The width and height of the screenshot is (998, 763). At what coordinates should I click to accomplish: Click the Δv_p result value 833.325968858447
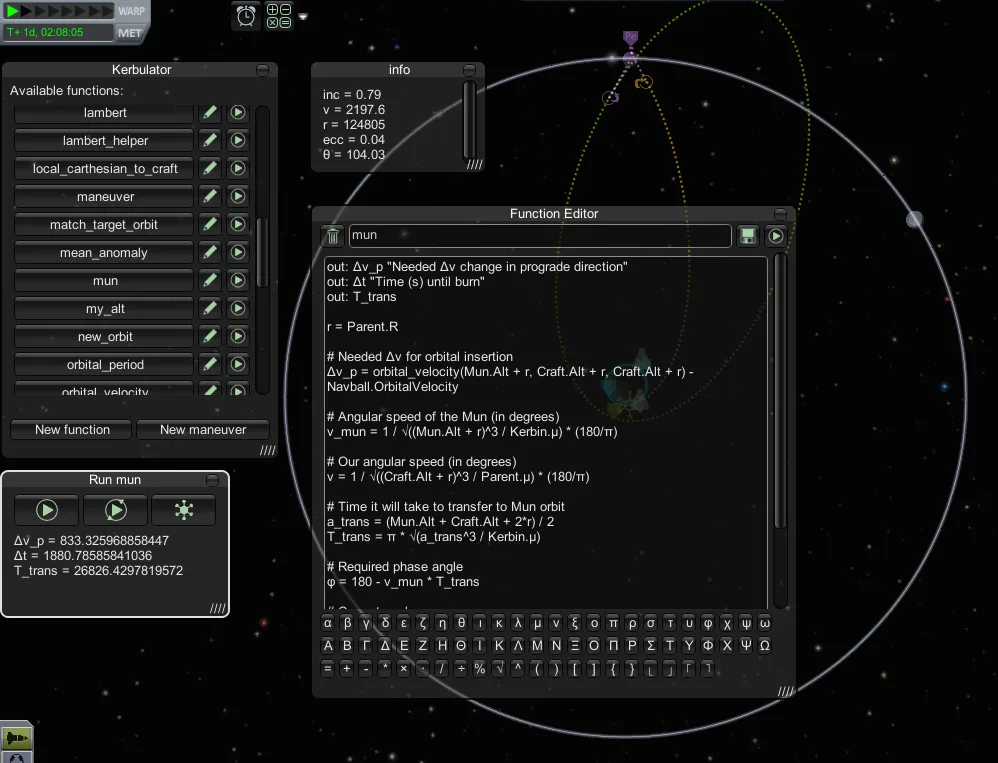coord(114,540)
